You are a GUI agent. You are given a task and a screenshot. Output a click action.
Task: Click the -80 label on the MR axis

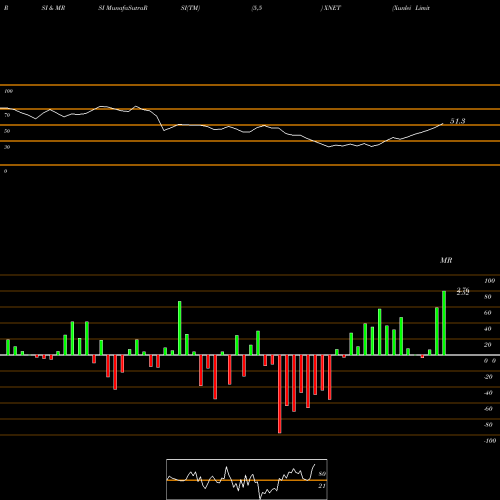(x=488, y=425)
